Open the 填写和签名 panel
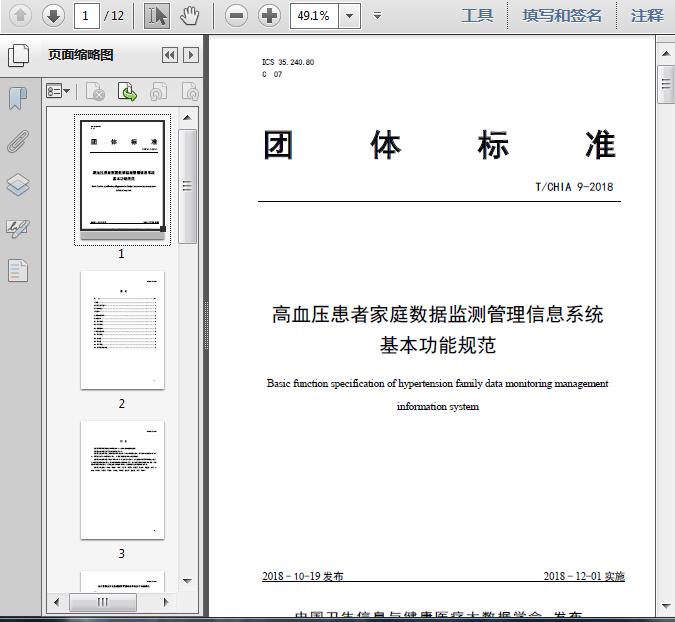Screen dimensions: 675x622 pos(562,16)
